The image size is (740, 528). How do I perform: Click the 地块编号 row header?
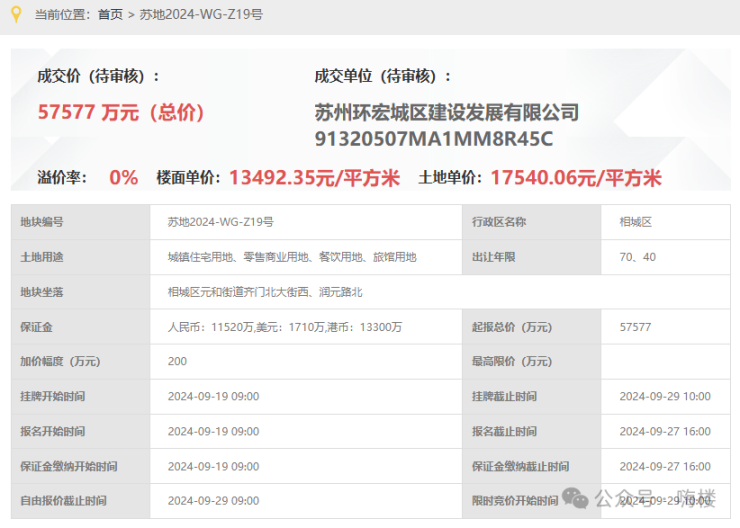point(81,222)
